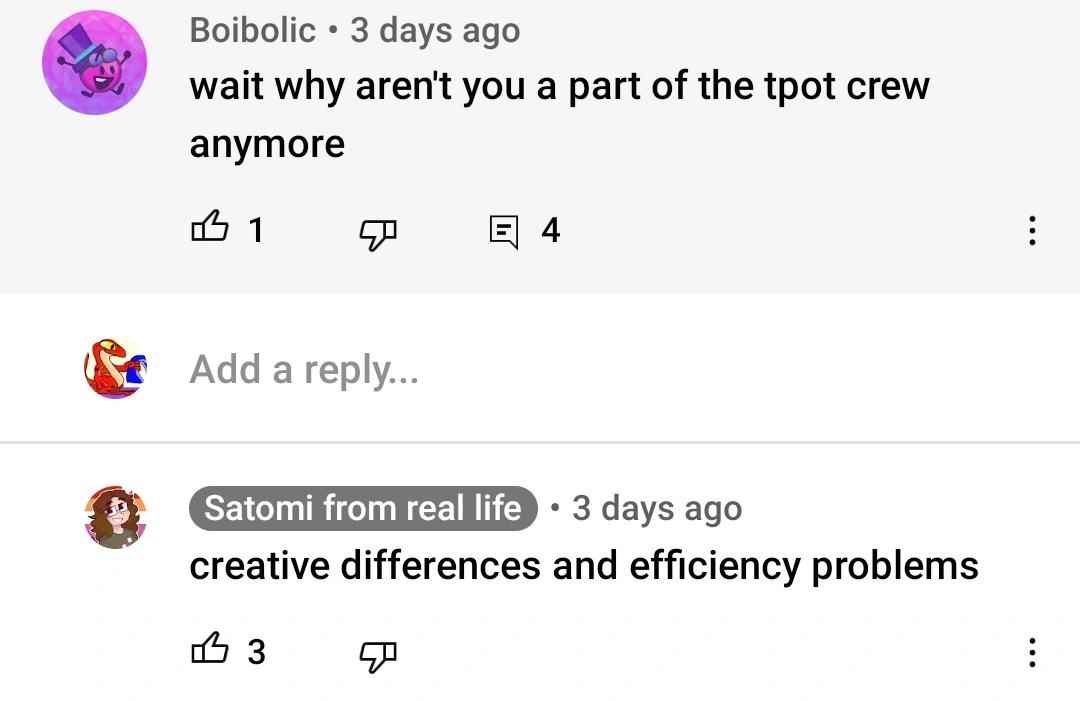Open more options for Satomi's reply
The height and width of the screenshot is (701, 1080).
click(x=1032, y=652)
